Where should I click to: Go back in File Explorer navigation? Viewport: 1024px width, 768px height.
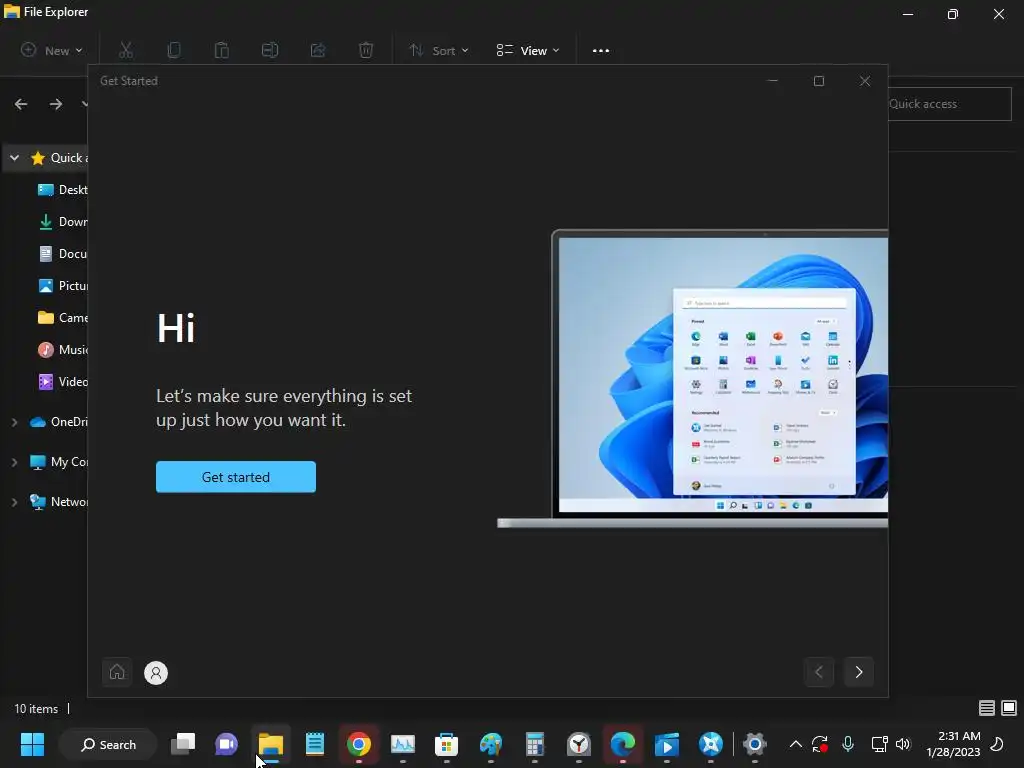pos(21,104)
